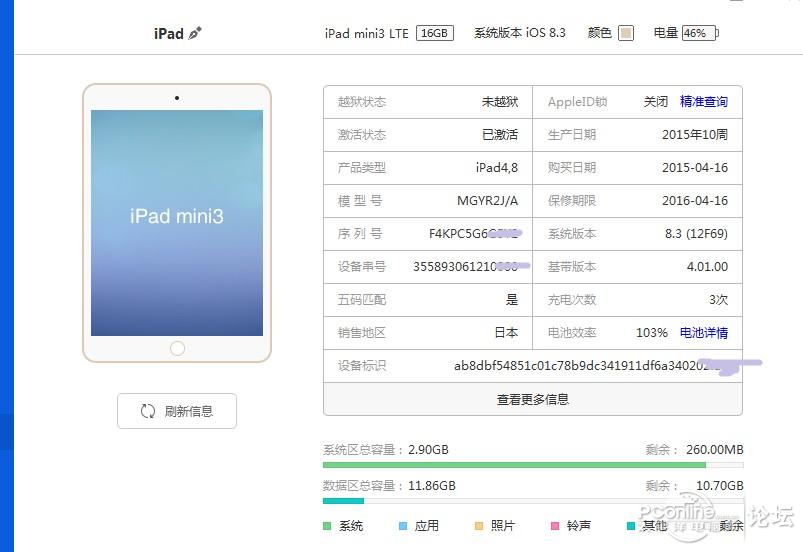803x552 pixels.
Task: Select the model number MGYR2J/A
Action: point(487,201)
